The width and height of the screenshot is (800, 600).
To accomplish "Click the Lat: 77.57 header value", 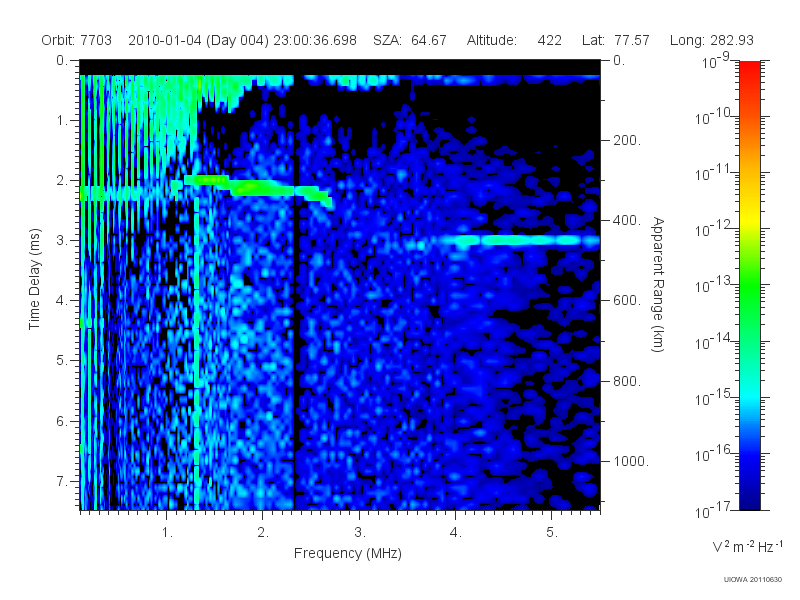I will point(615,40).
